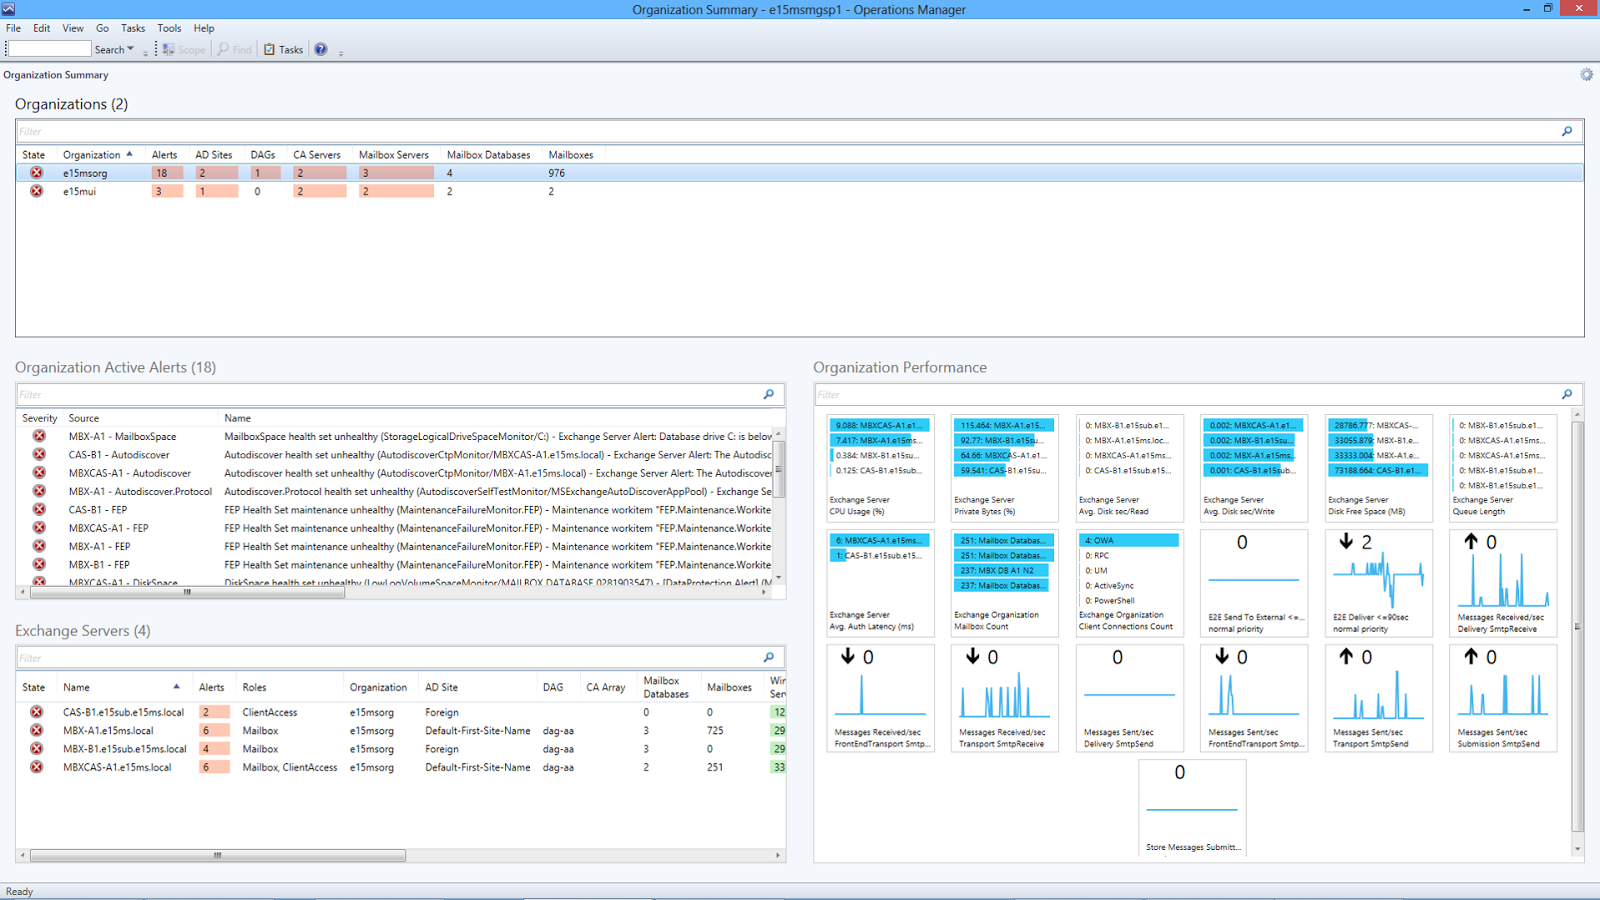Open Messages Received/sec Delivery SmtpReceive tile
The width and height of the screenshot is (1600, 900).
coord(1503,583)
